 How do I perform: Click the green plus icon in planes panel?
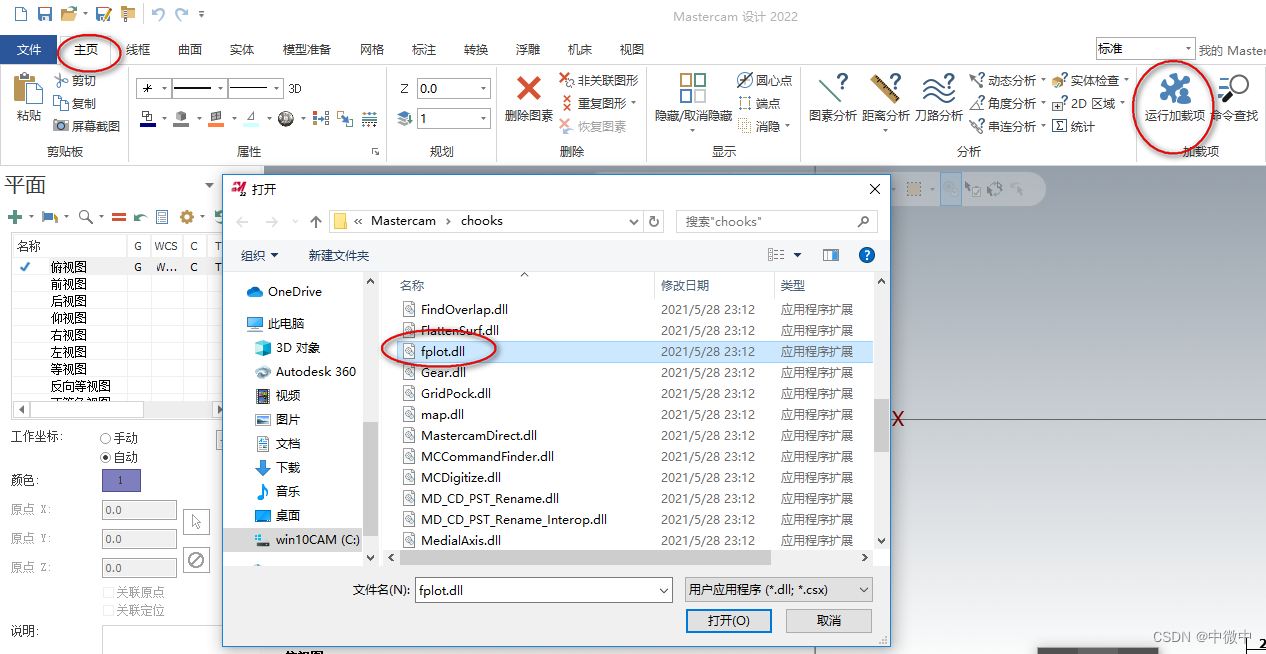tap(15, 216)
